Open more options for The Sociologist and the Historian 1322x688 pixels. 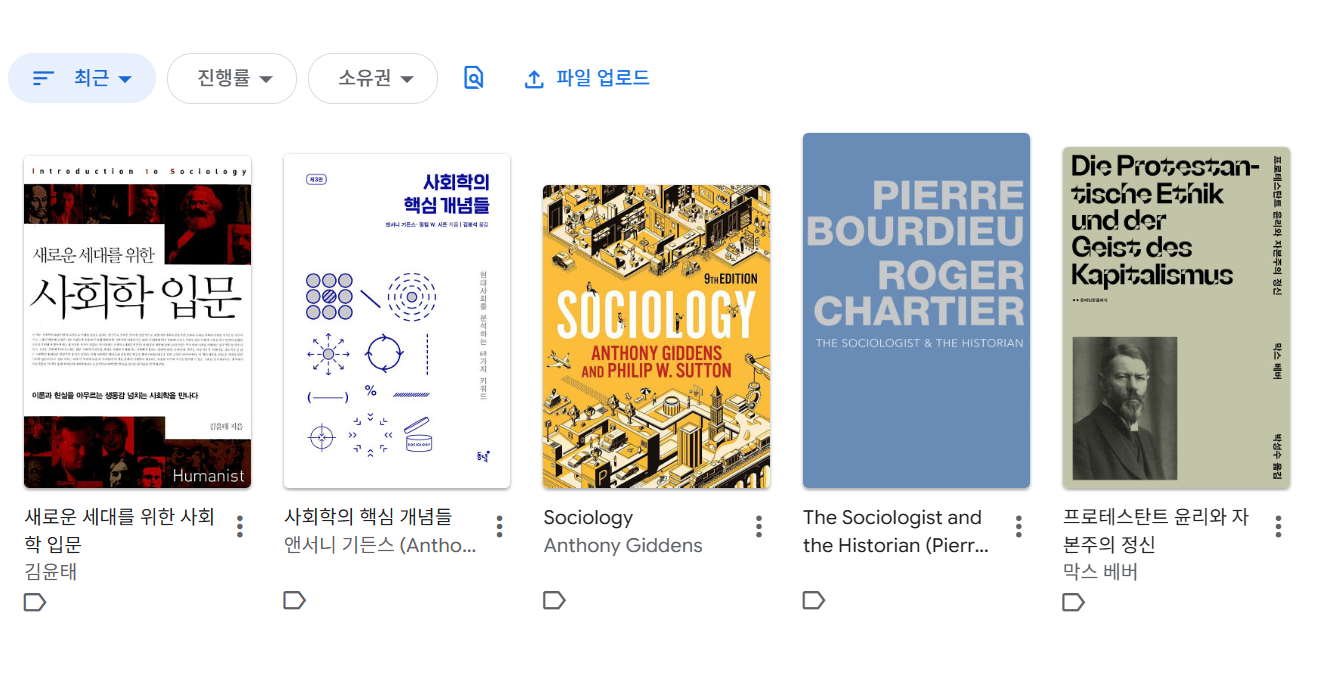(1018, 526)
